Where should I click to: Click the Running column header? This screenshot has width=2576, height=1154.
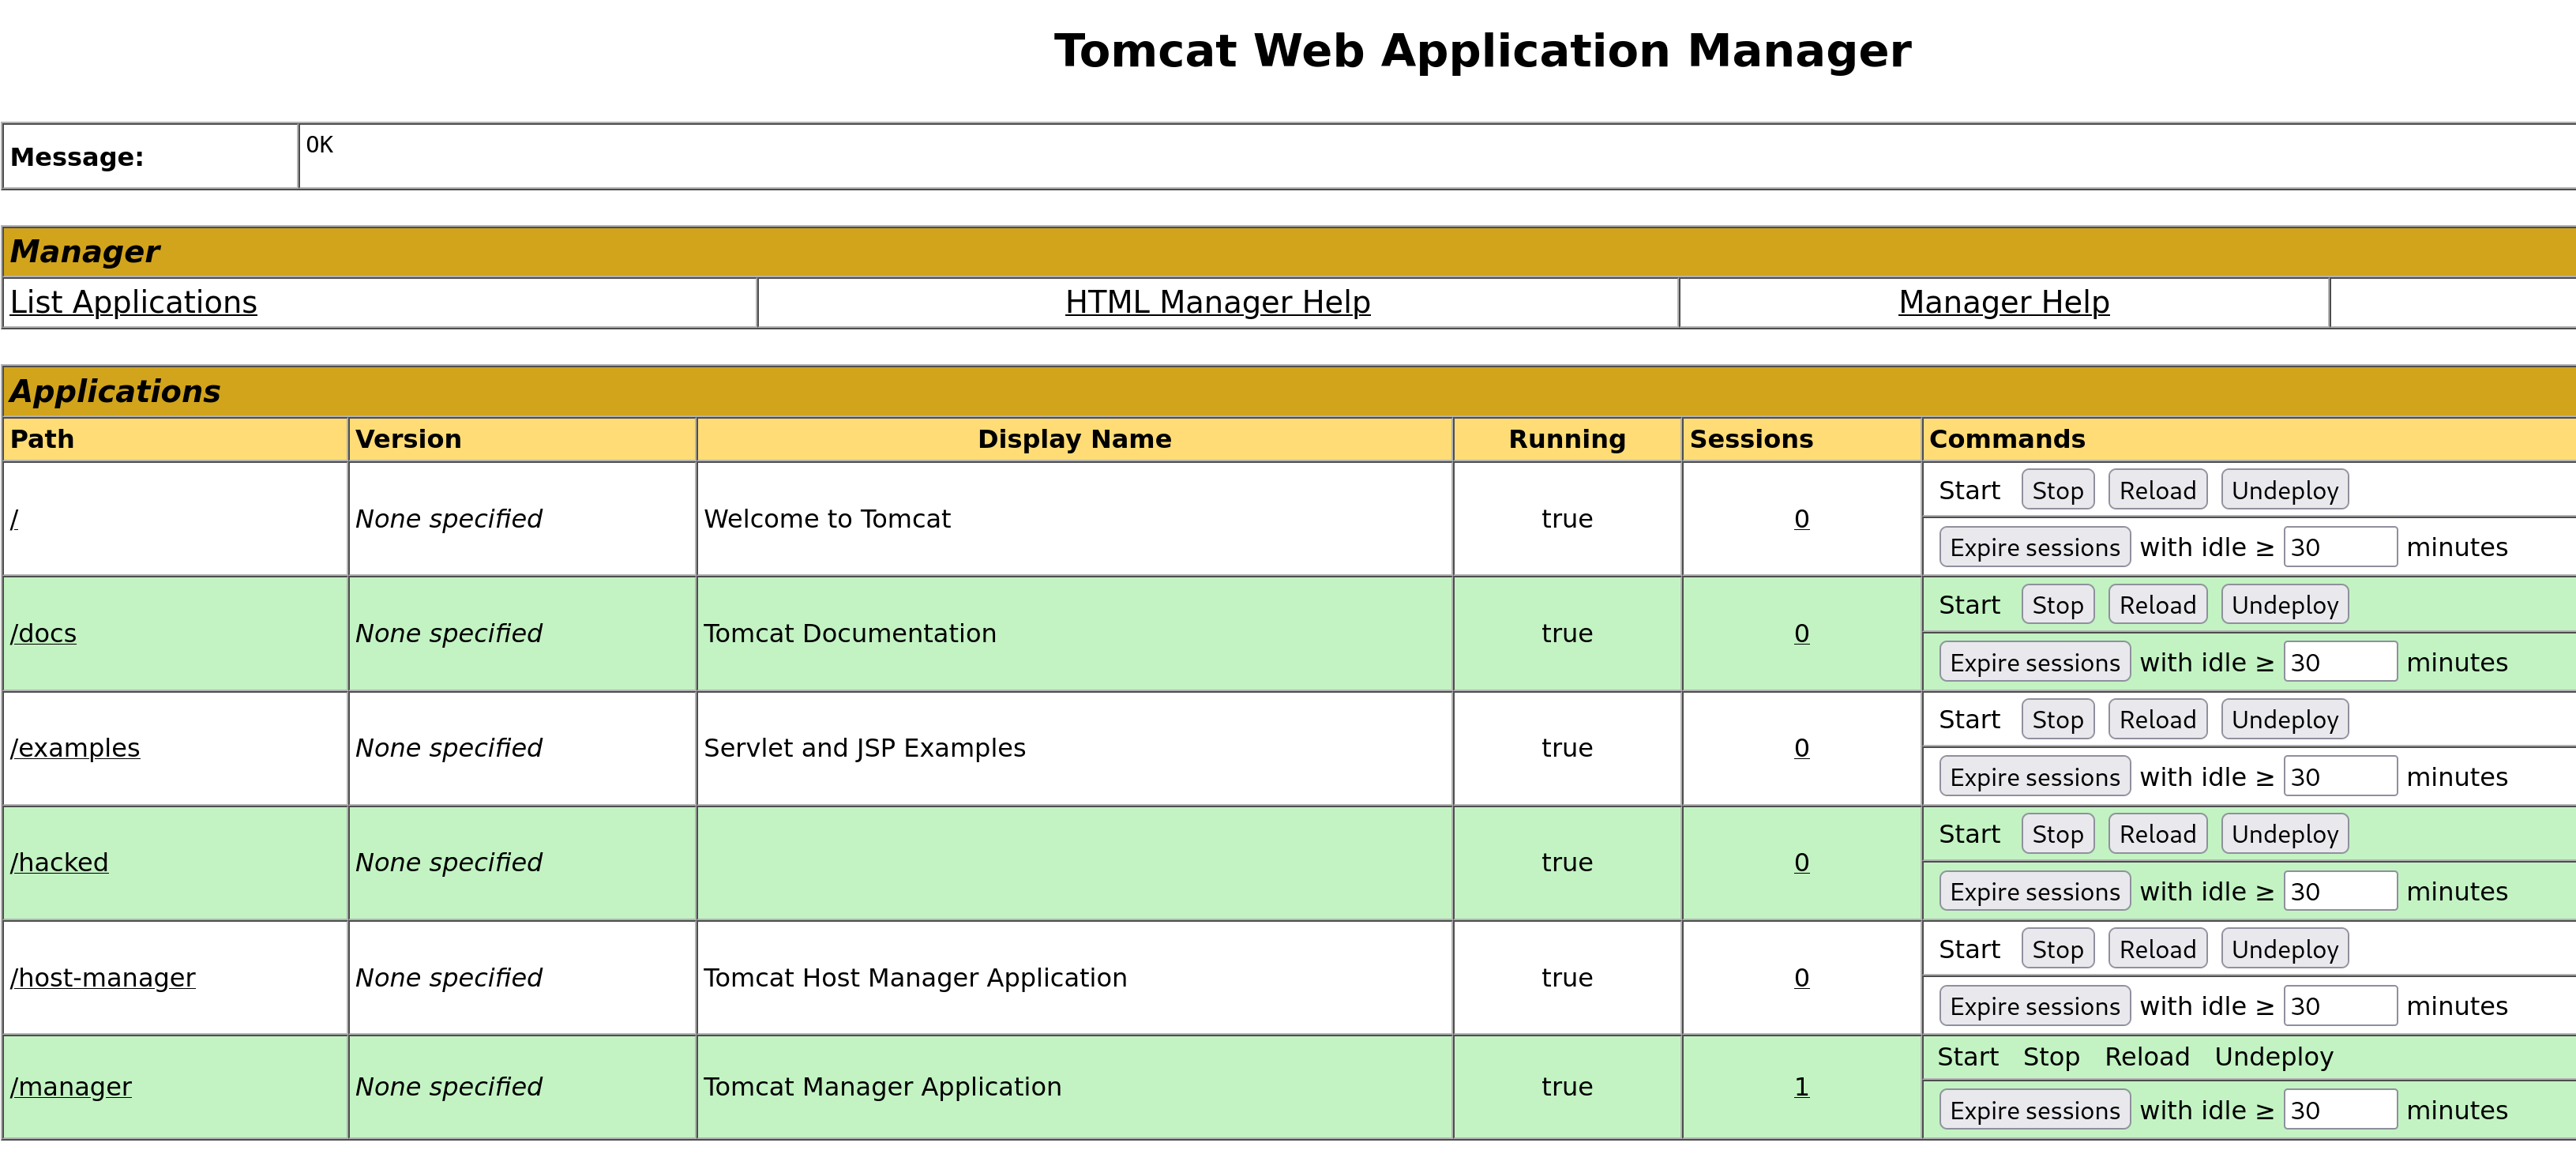coord(1567,439)
